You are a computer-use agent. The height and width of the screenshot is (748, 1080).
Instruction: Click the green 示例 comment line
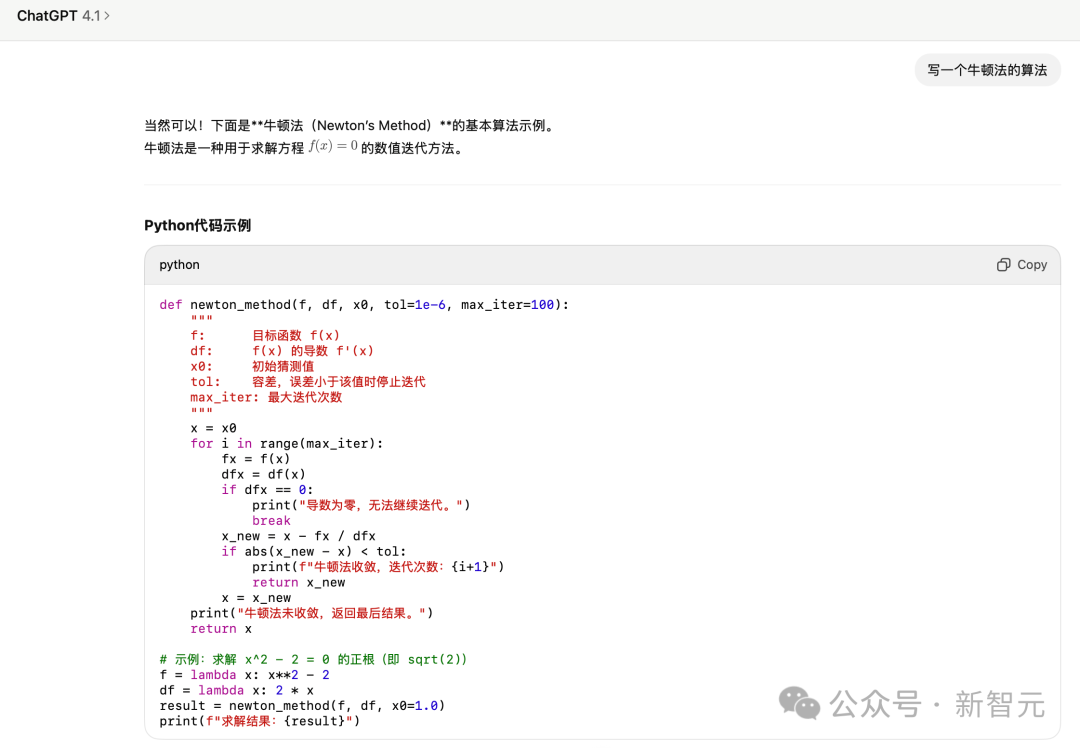[313, 659]
